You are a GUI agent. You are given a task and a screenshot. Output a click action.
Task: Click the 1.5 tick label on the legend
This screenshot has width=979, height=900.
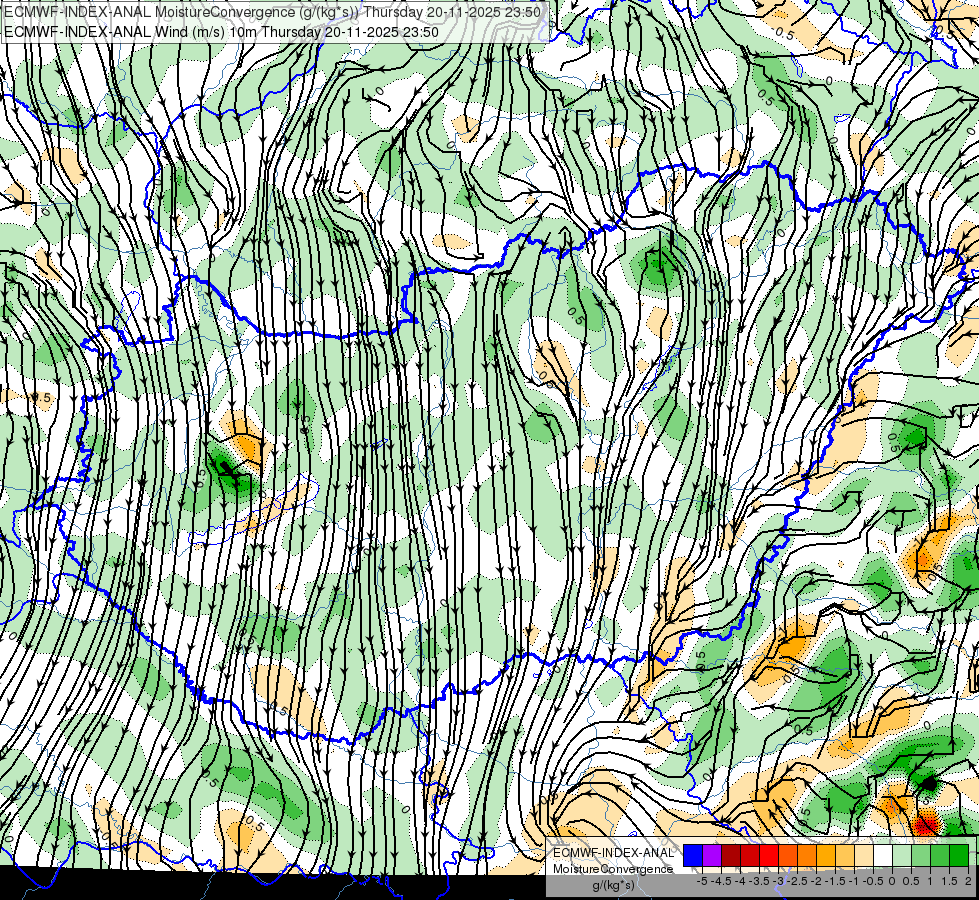949,881
